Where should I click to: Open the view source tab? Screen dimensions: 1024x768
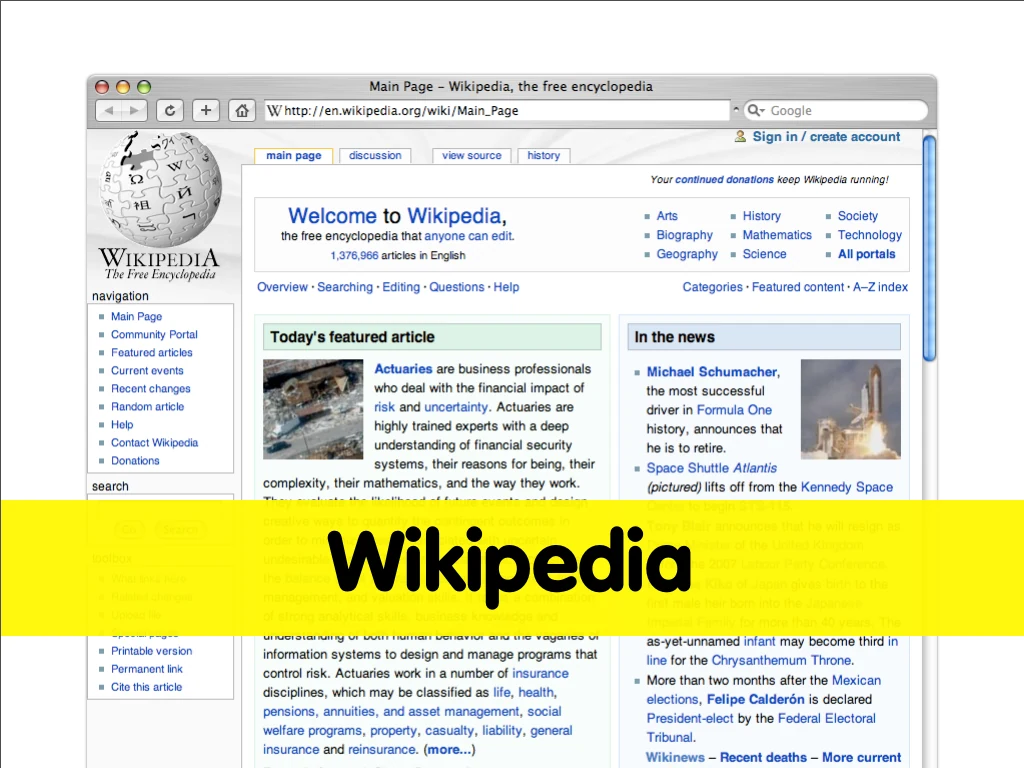[472, 155]
